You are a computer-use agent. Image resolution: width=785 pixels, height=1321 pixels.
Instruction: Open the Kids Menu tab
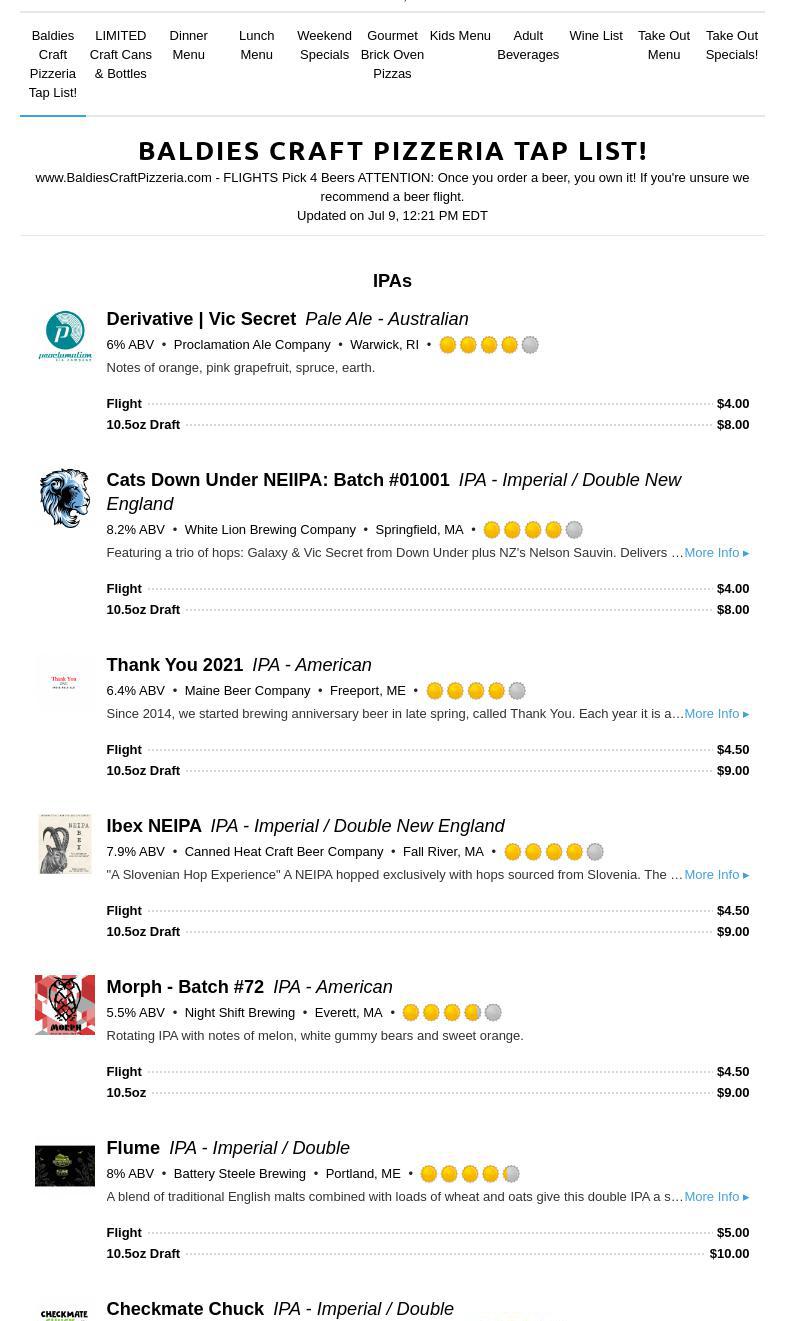460,36
